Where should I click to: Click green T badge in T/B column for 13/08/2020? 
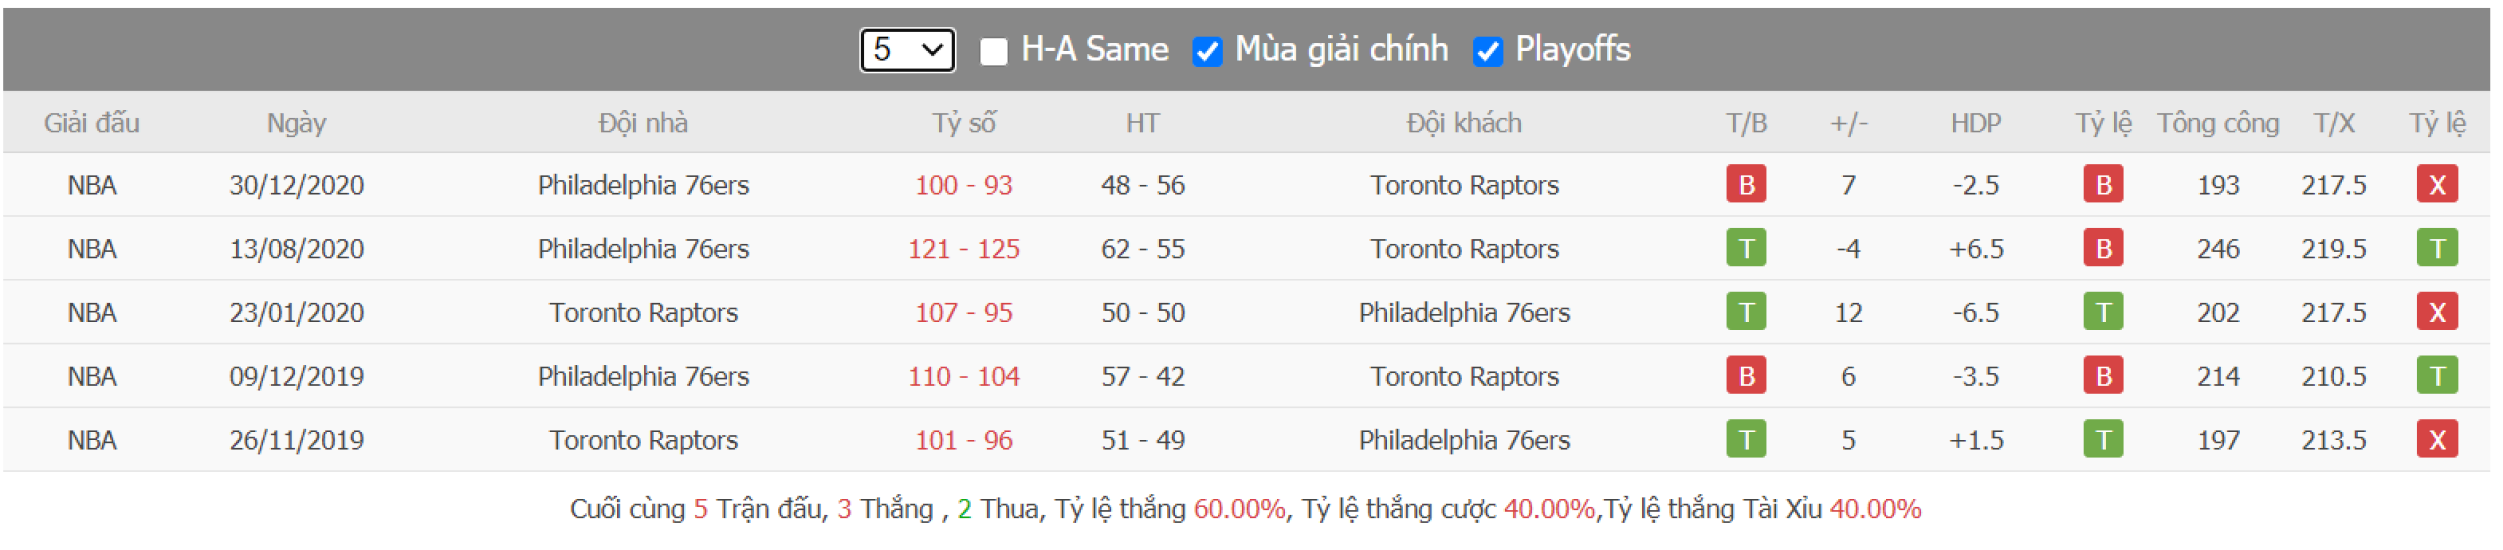point(1746,249)
